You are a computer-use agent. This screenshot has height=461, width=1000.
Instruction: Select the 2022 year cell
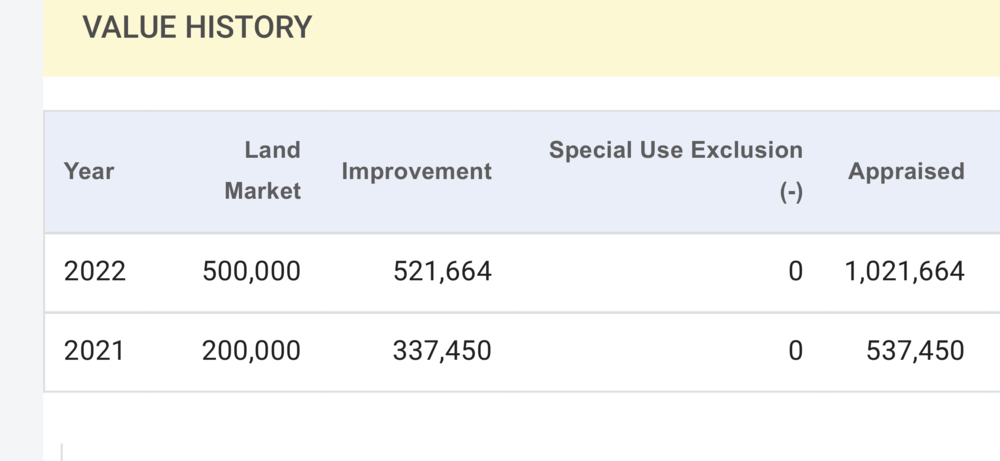click(x=95, y=271)
